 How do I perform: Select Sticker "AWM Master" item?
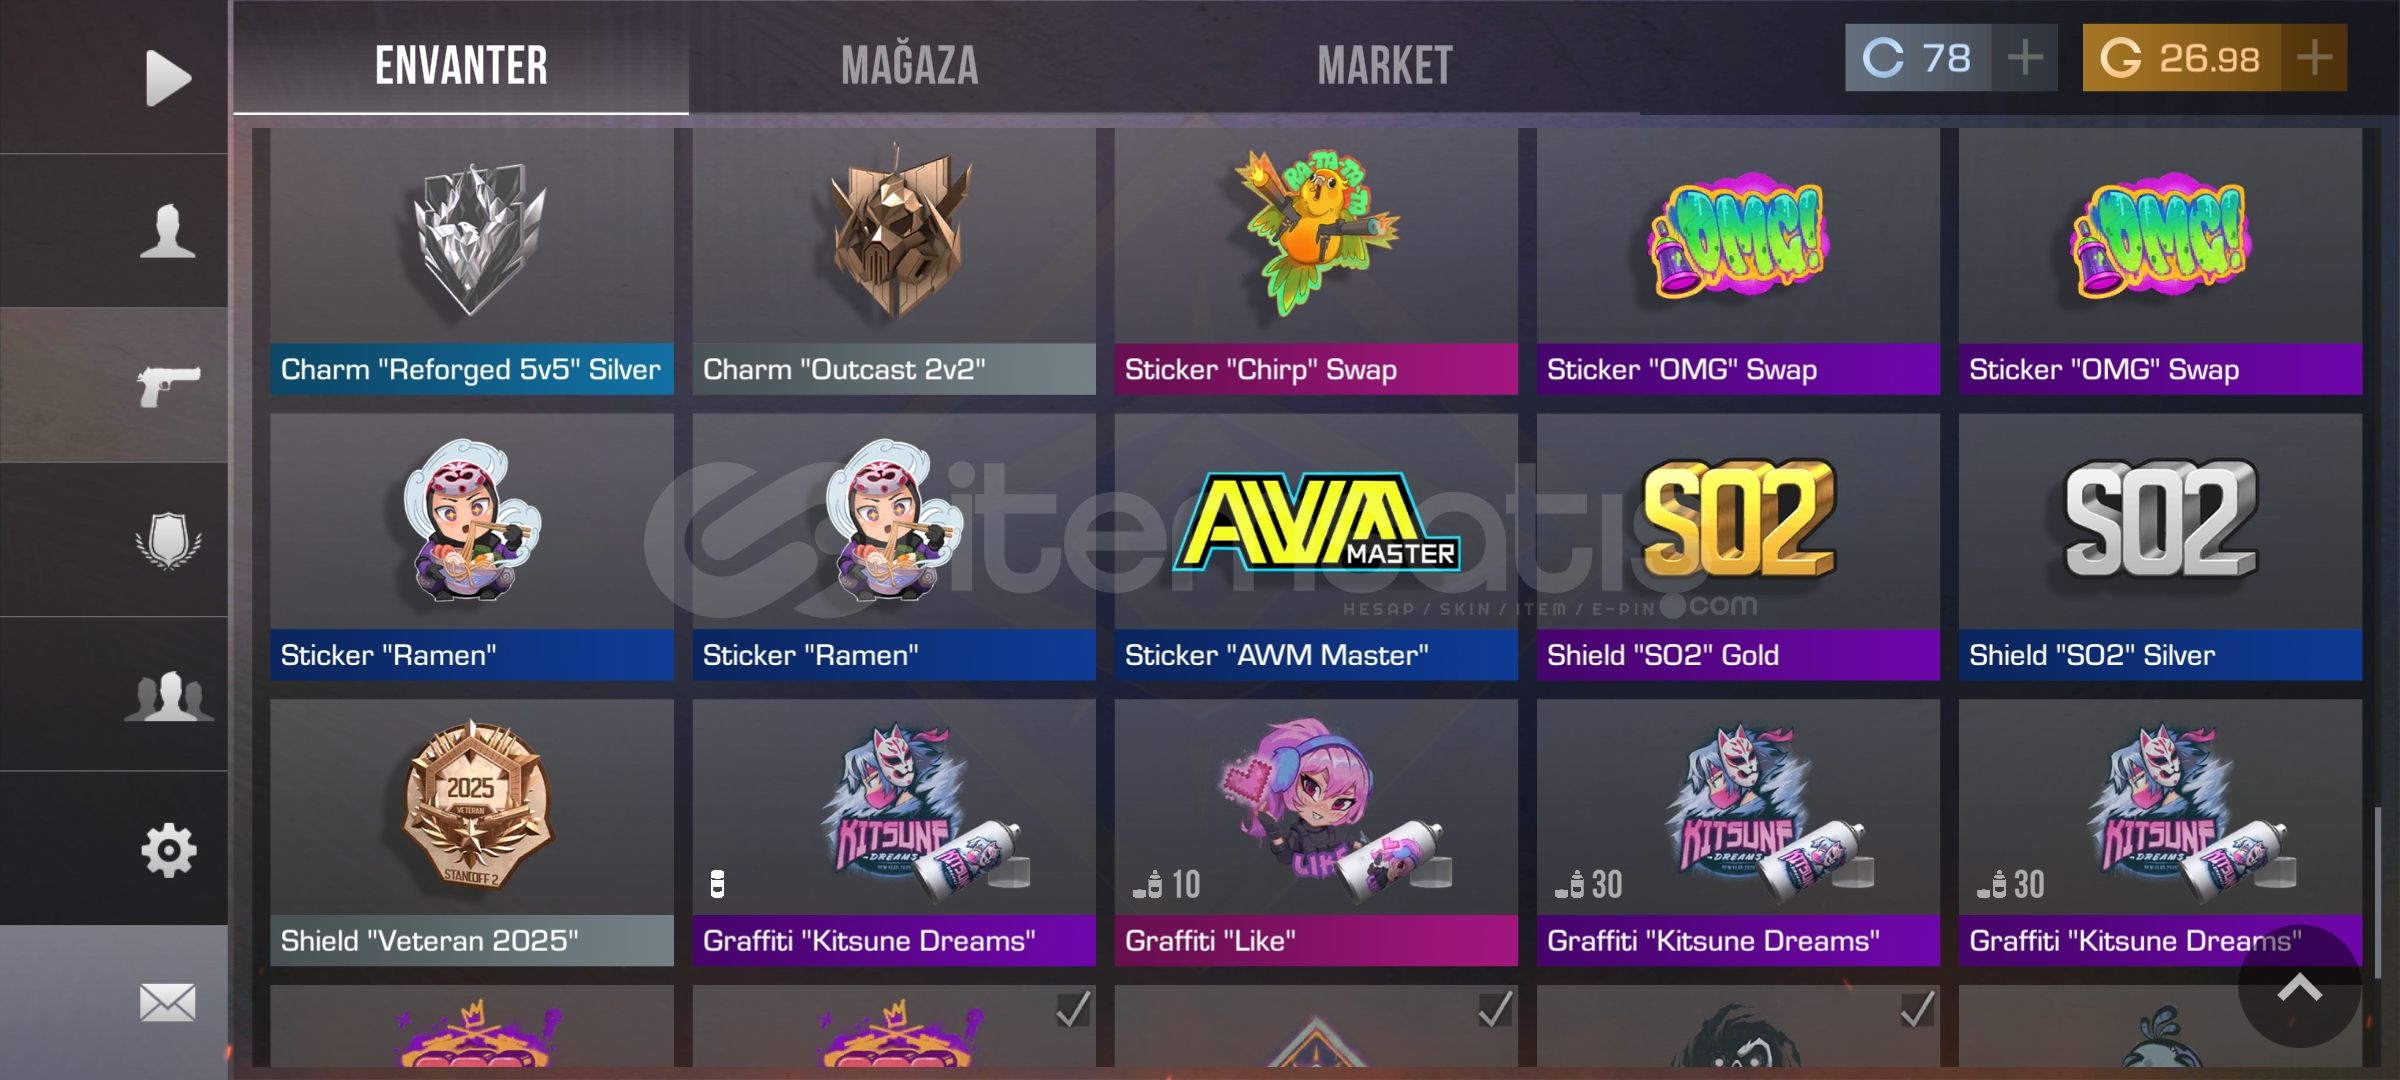point(1316,547)
